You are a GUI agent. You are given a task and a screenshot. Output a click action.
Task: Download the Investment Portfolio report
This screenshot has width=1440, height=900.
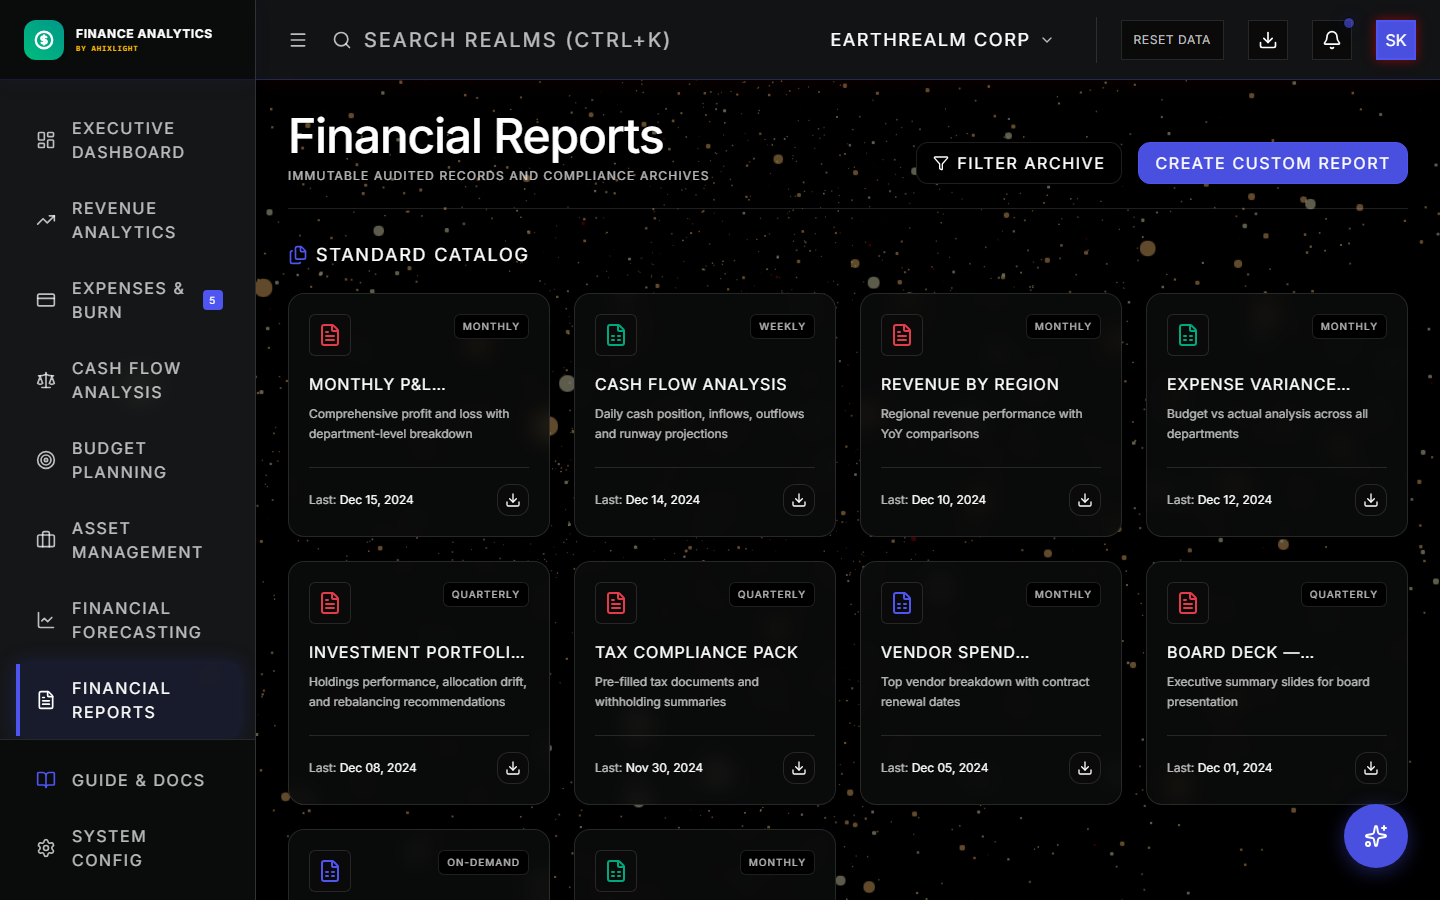coord(513,768)
